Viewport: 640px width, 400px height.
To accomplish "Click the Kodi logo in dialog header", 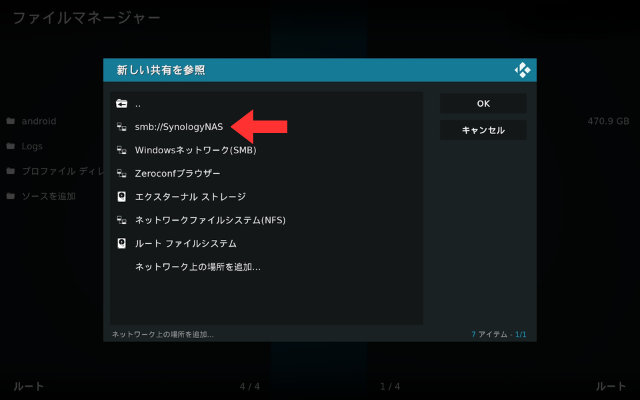I will point(522,70).
